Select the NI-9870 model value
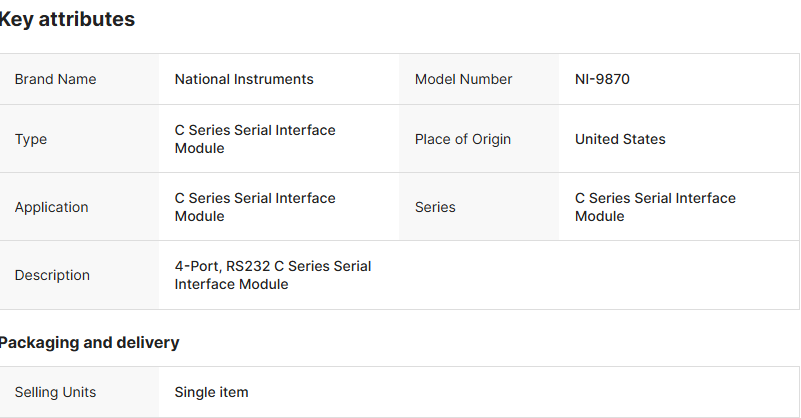 click(602, 79)
